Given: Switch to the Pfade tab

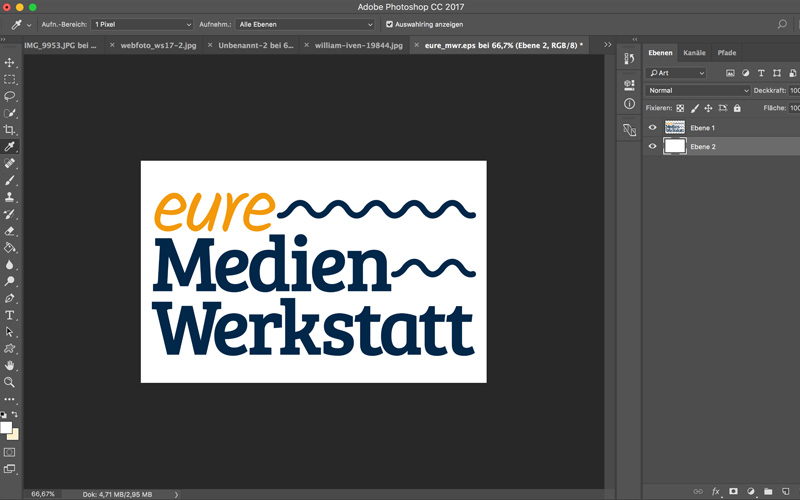Looking at the screenshot, I should [727, 53].
